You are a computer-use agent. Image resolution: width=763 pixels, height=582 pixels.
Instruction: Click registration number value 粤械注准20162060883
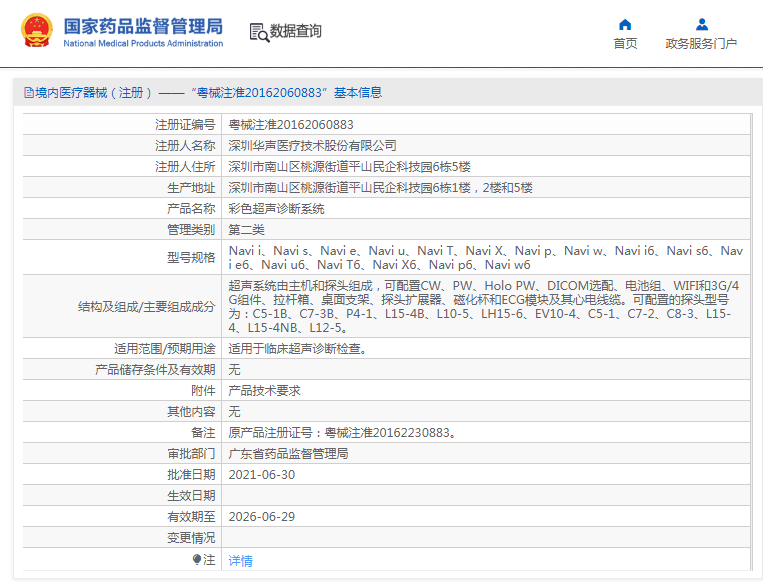tap(291, 125)
